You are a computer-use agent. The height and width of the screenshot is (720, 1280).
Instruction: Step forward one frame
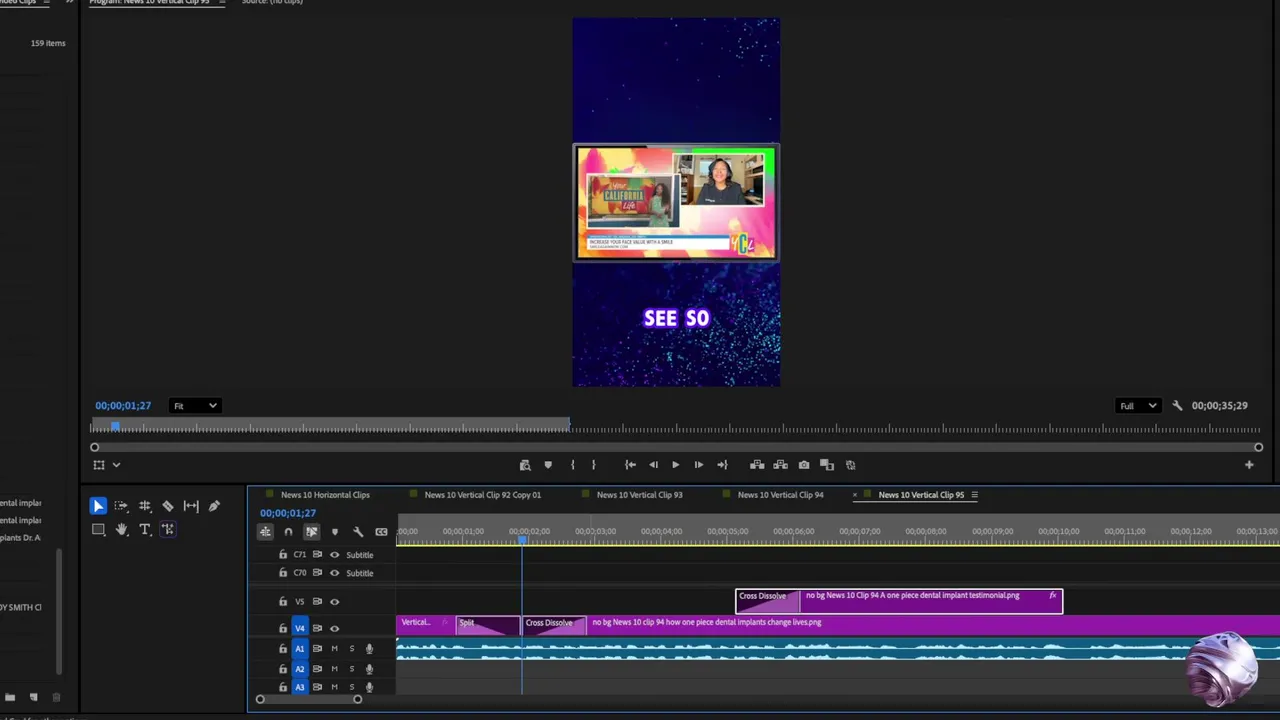click(x=698, y=465)
